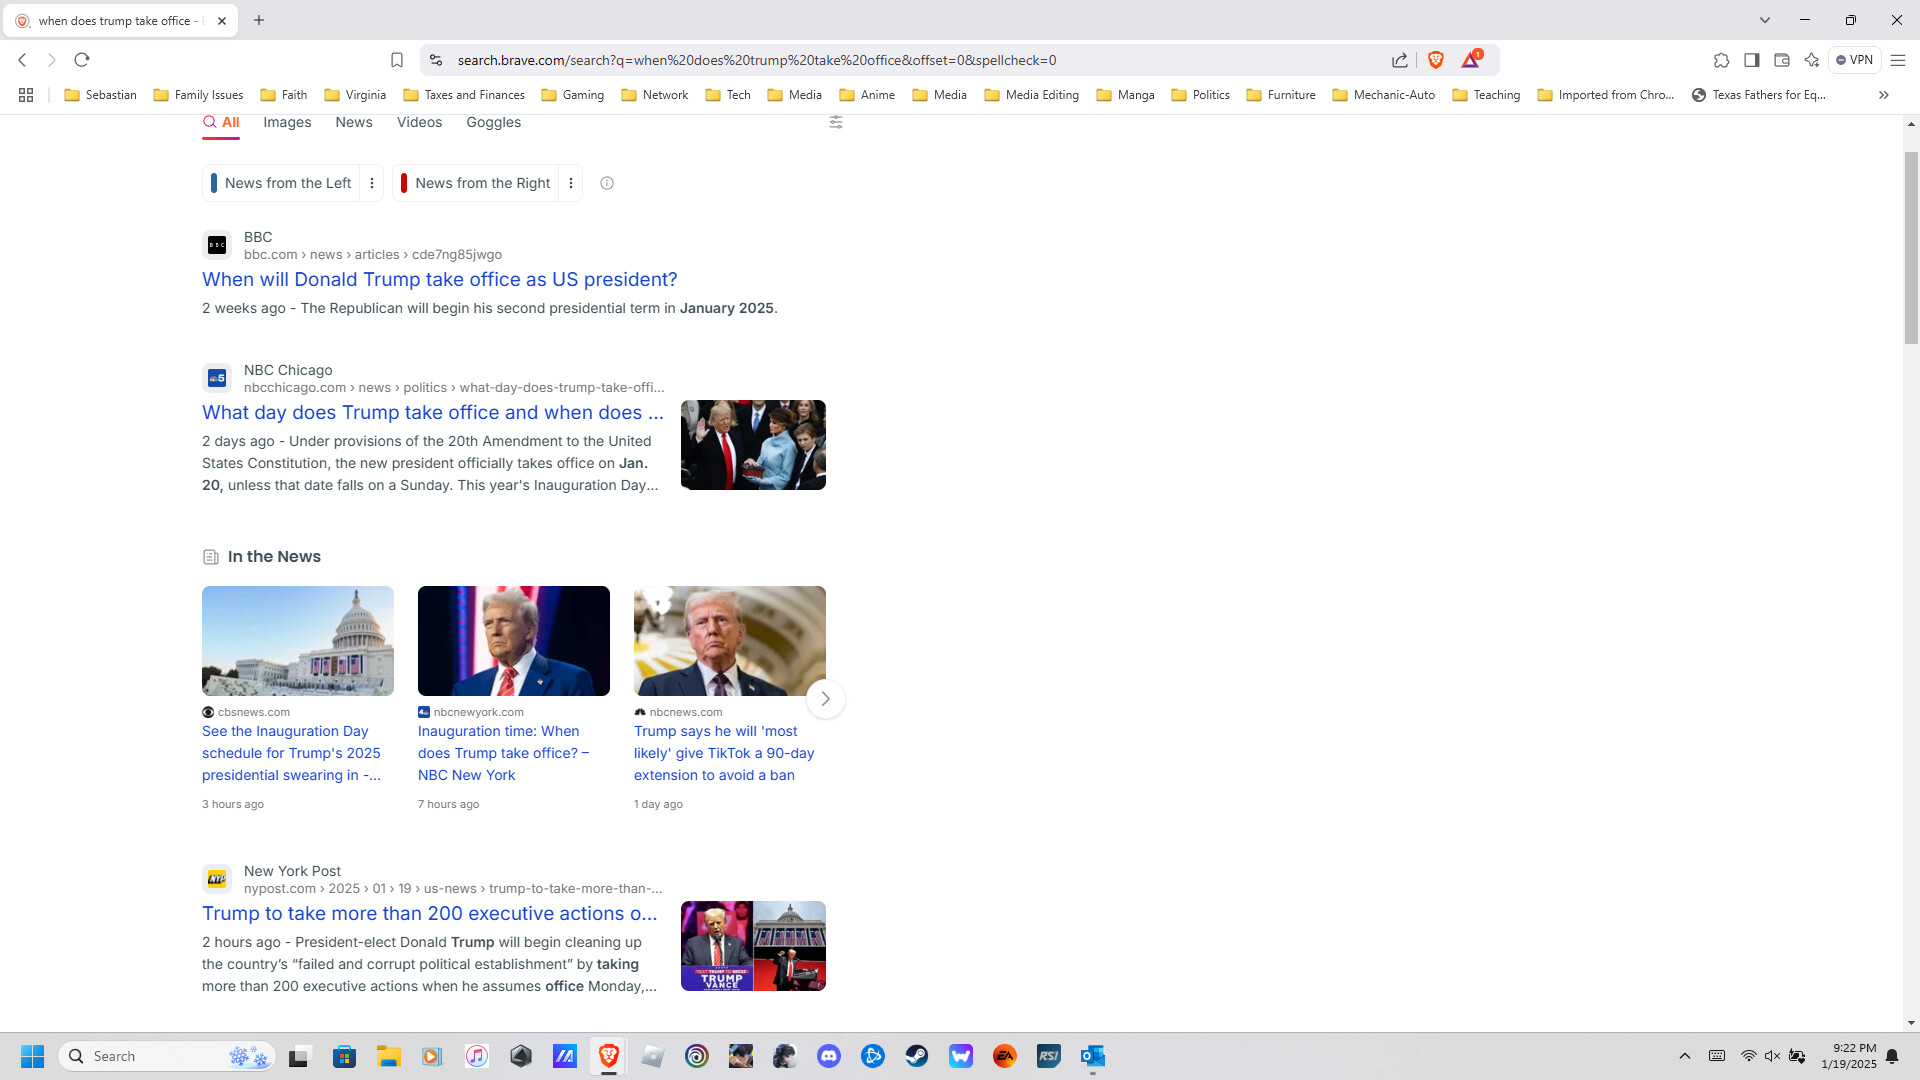Click the Goggles info icon
Screen dimensions: 1920x1080
607,183
